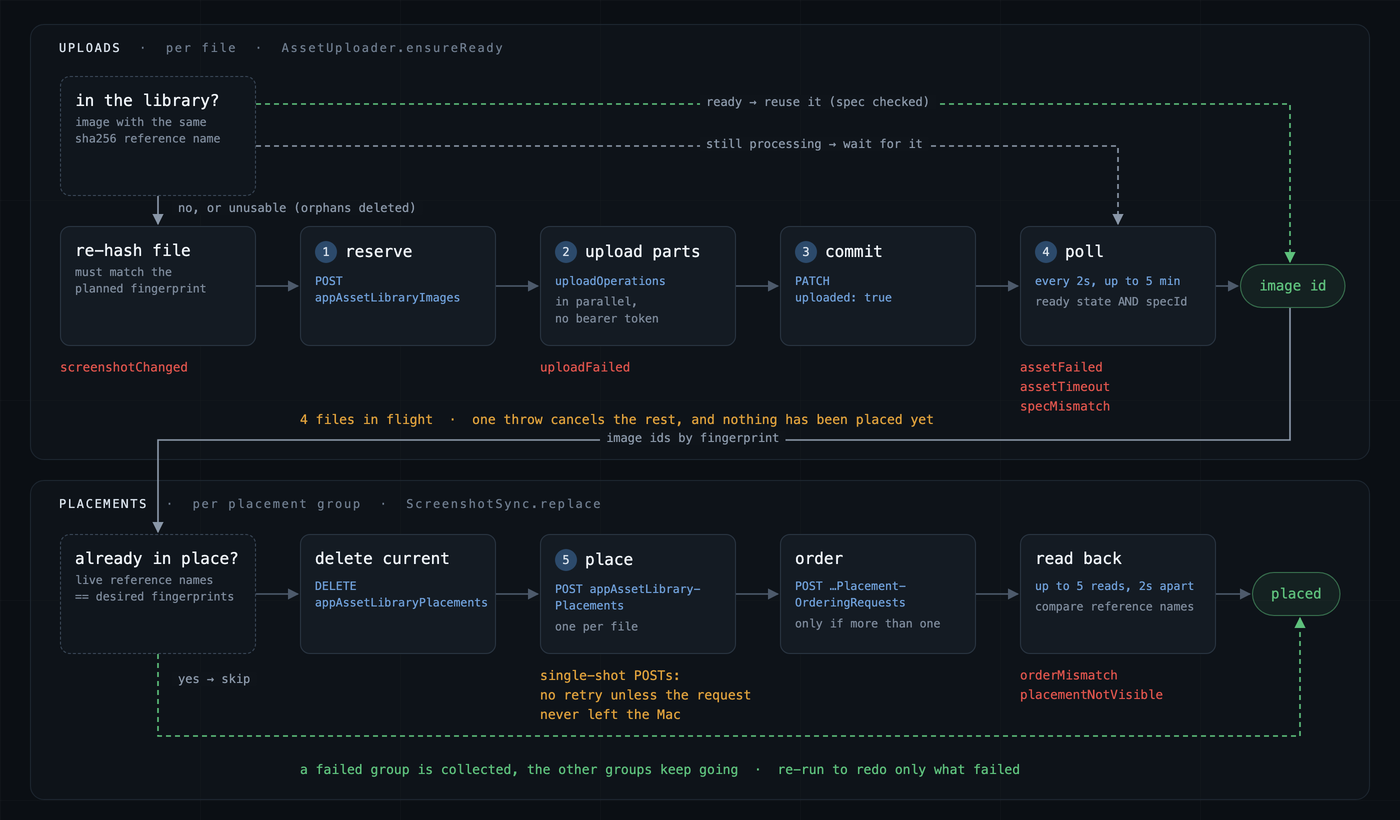This screenshot has width=1400, height=820.
Task: Click 'PATCH uploaded: true' text
Action: click(843, 289)
